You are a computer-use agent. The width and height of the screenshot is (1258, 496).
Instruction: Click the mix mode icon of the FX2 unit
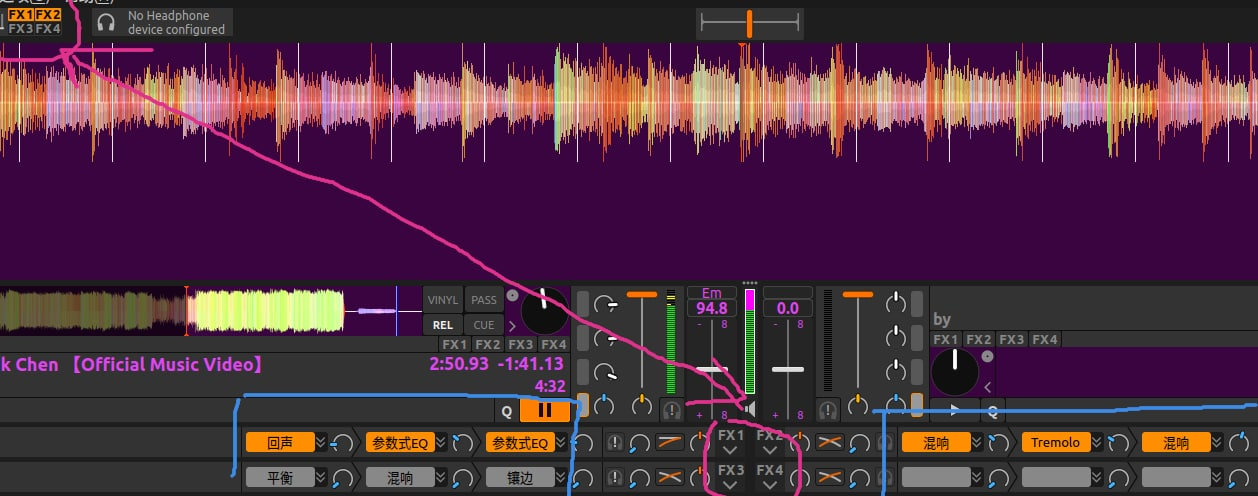click(x=829, y=443)
